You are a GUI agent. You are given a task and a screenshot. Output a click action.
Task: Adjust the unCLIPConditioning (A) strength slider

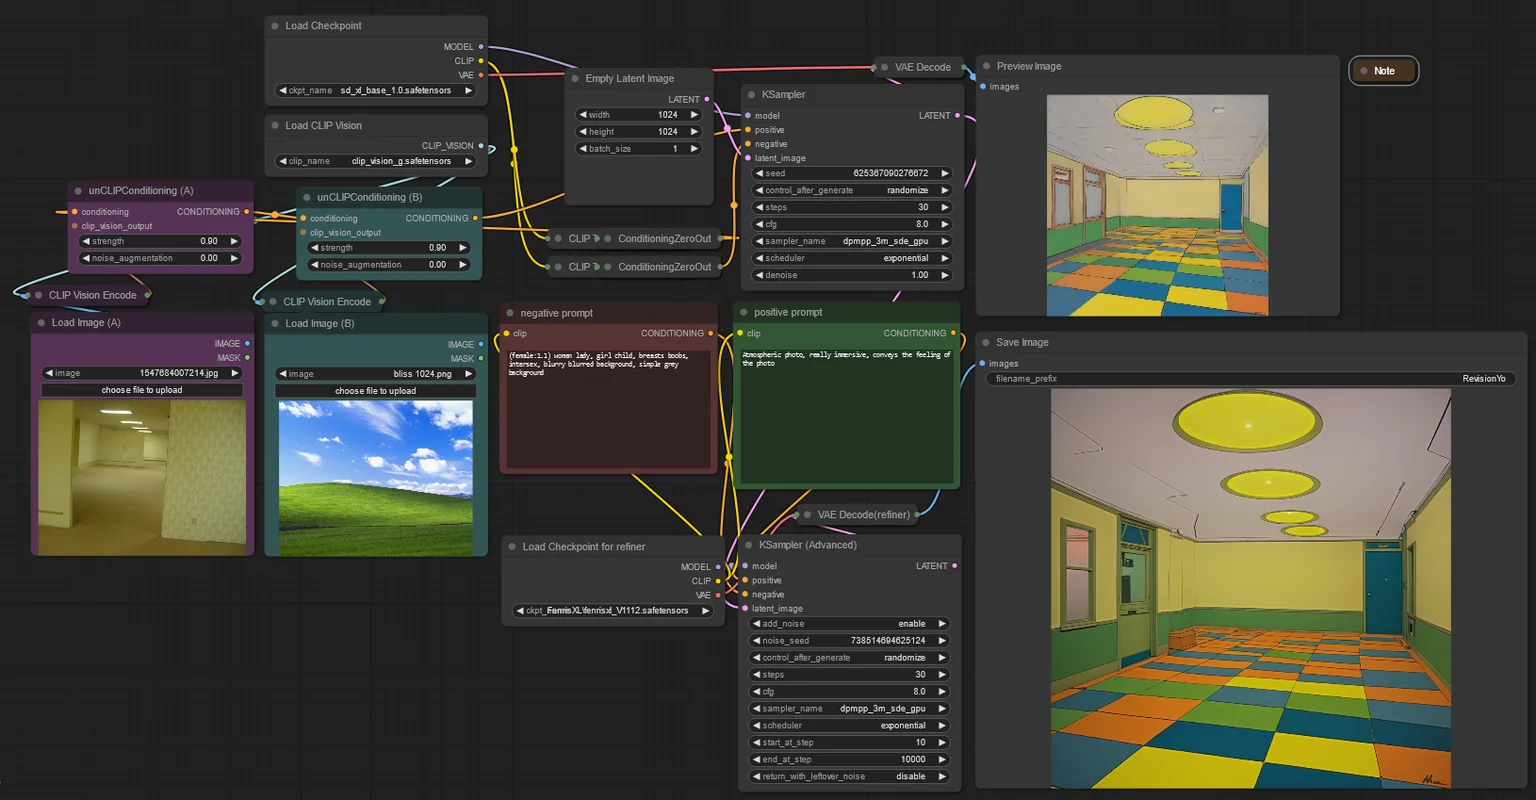pyautogui.click(x=161, y=241)
